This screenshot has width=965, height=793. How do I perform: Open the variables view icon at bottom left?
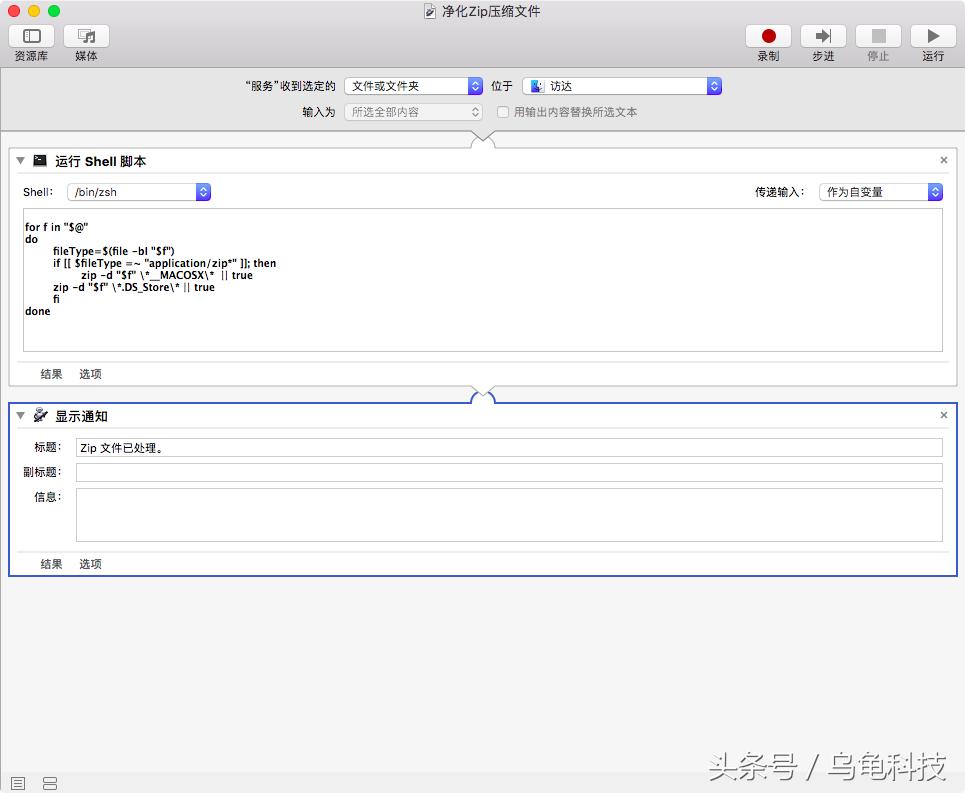(x=49, y=783)
